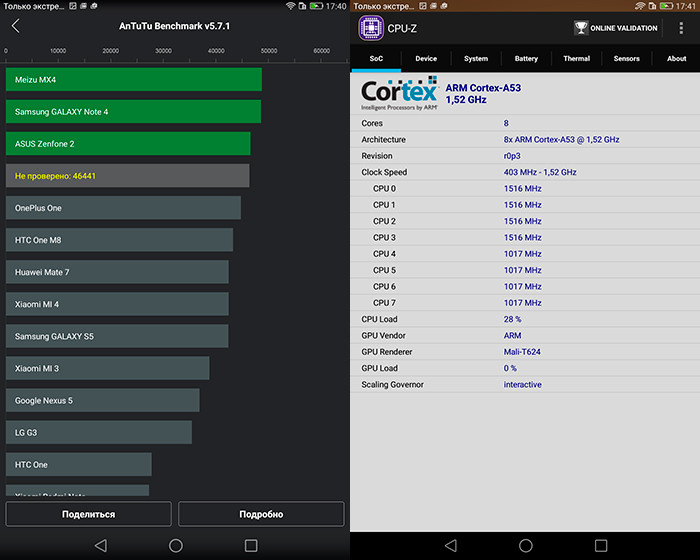Tap the Samsung GALAXY Note 4 bar
700x560 pixels.
tap(133, 111)
